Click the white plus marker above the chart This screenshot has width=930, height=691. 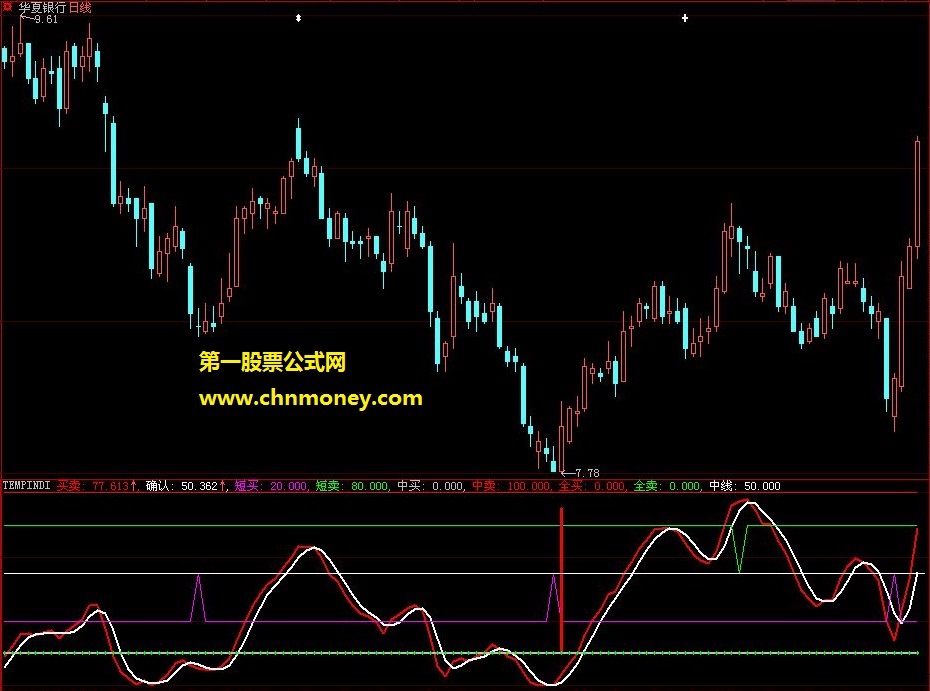(684, 18)
